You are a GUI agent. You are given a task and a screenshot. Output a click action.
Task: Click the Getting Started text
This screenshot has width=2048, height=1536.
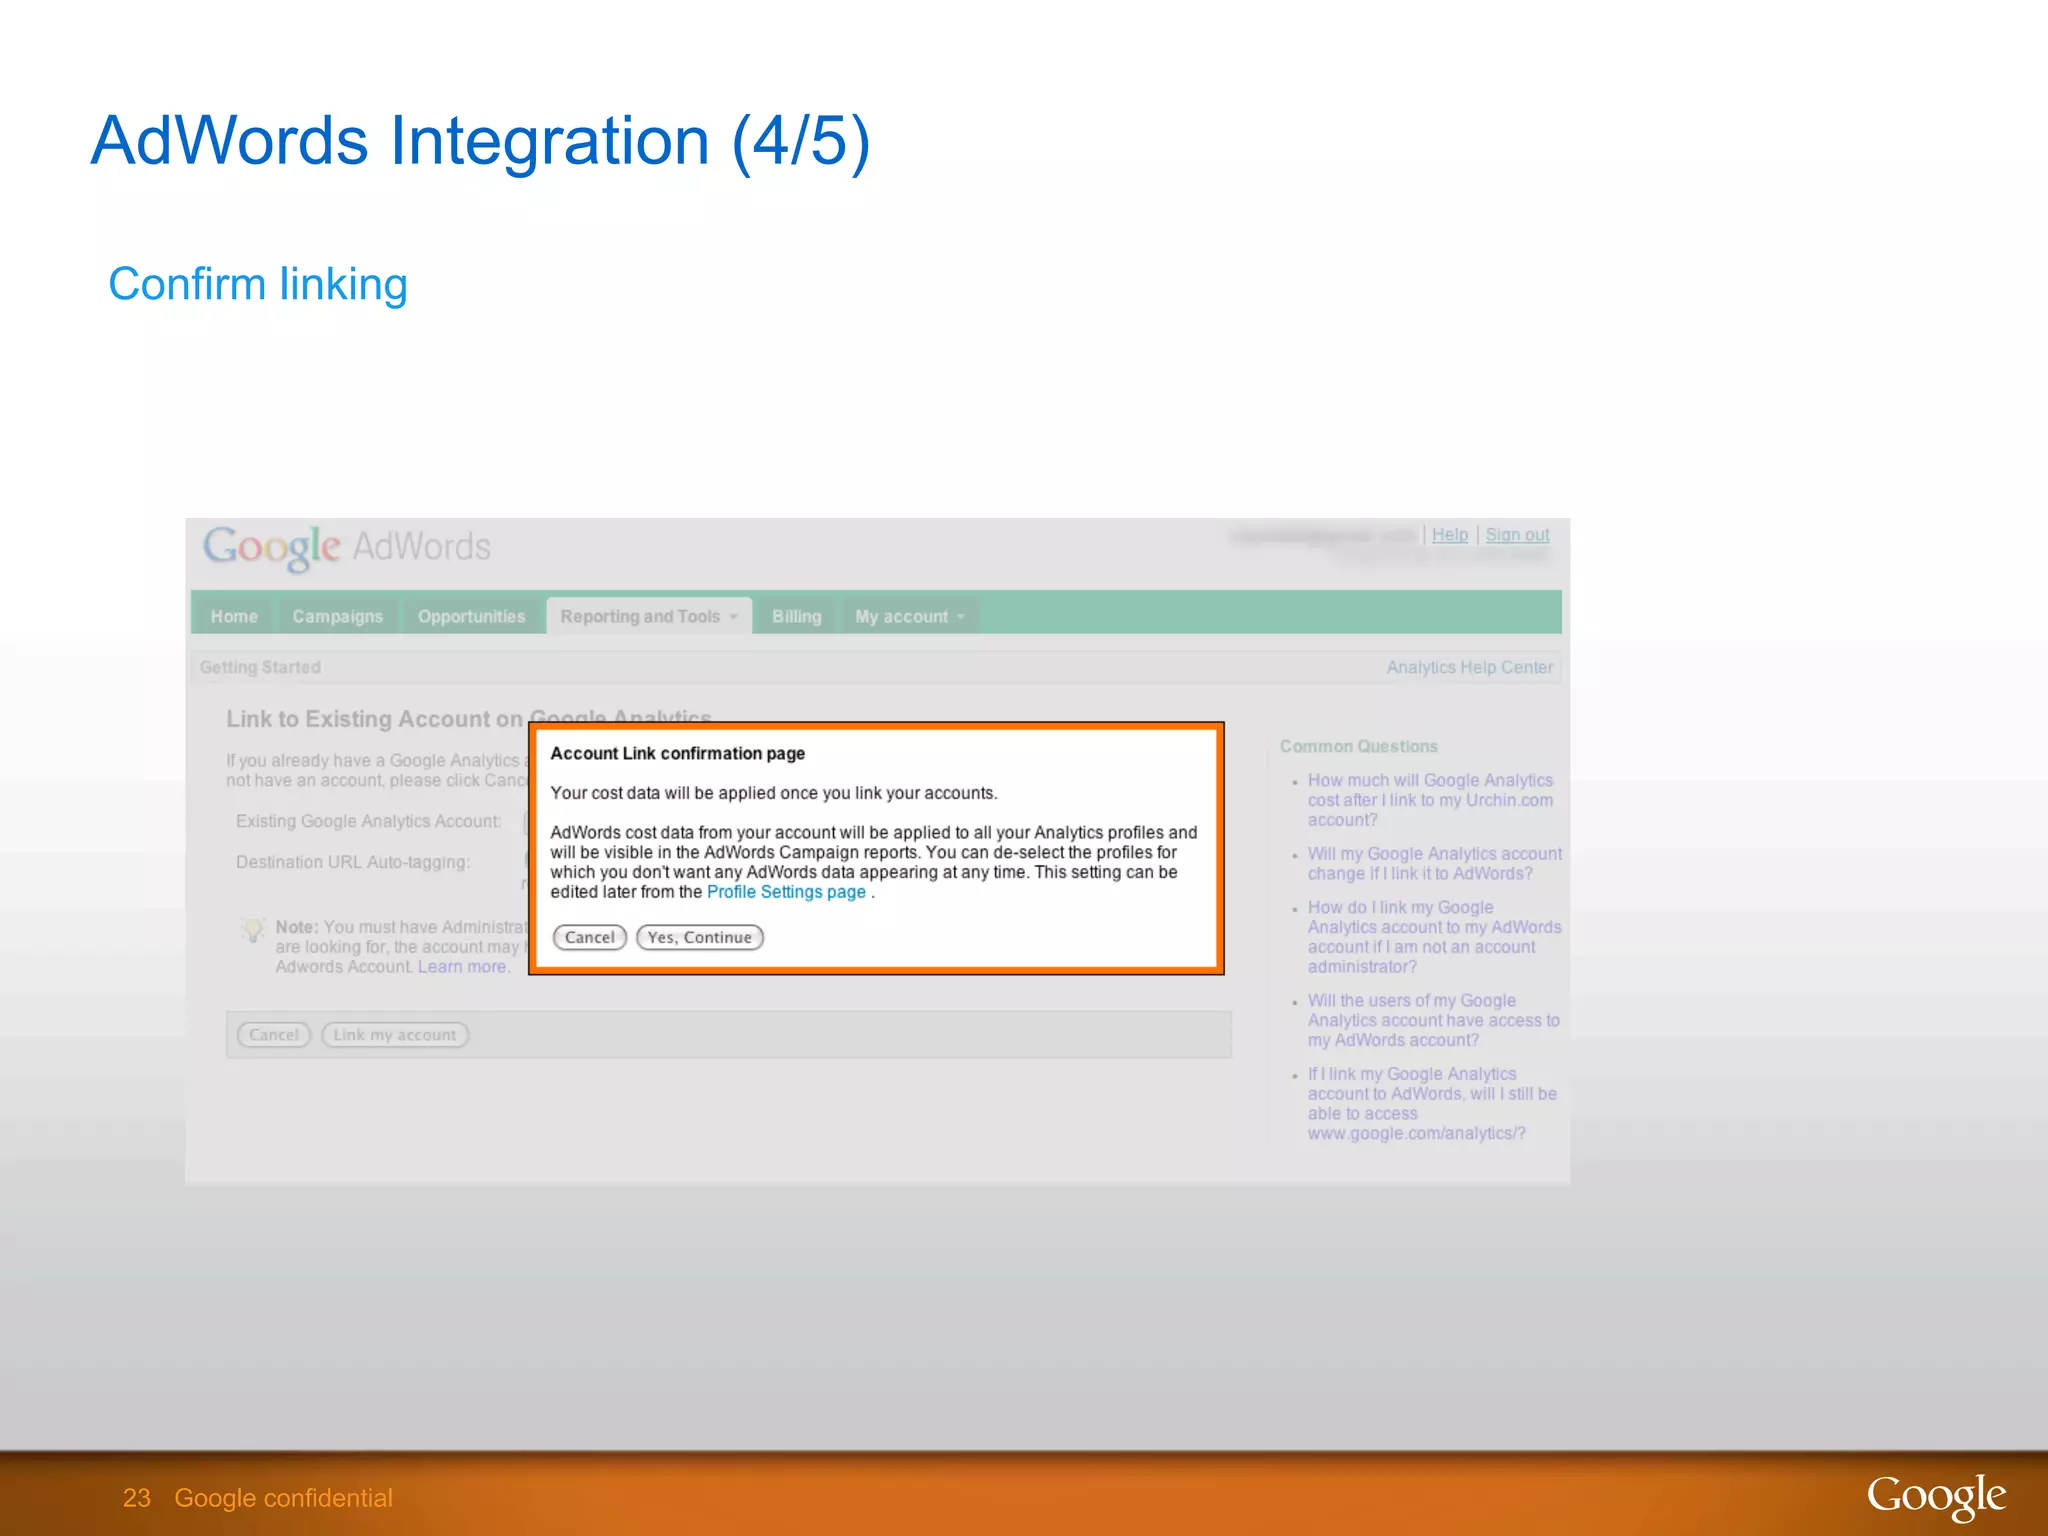tap(260, 667)
